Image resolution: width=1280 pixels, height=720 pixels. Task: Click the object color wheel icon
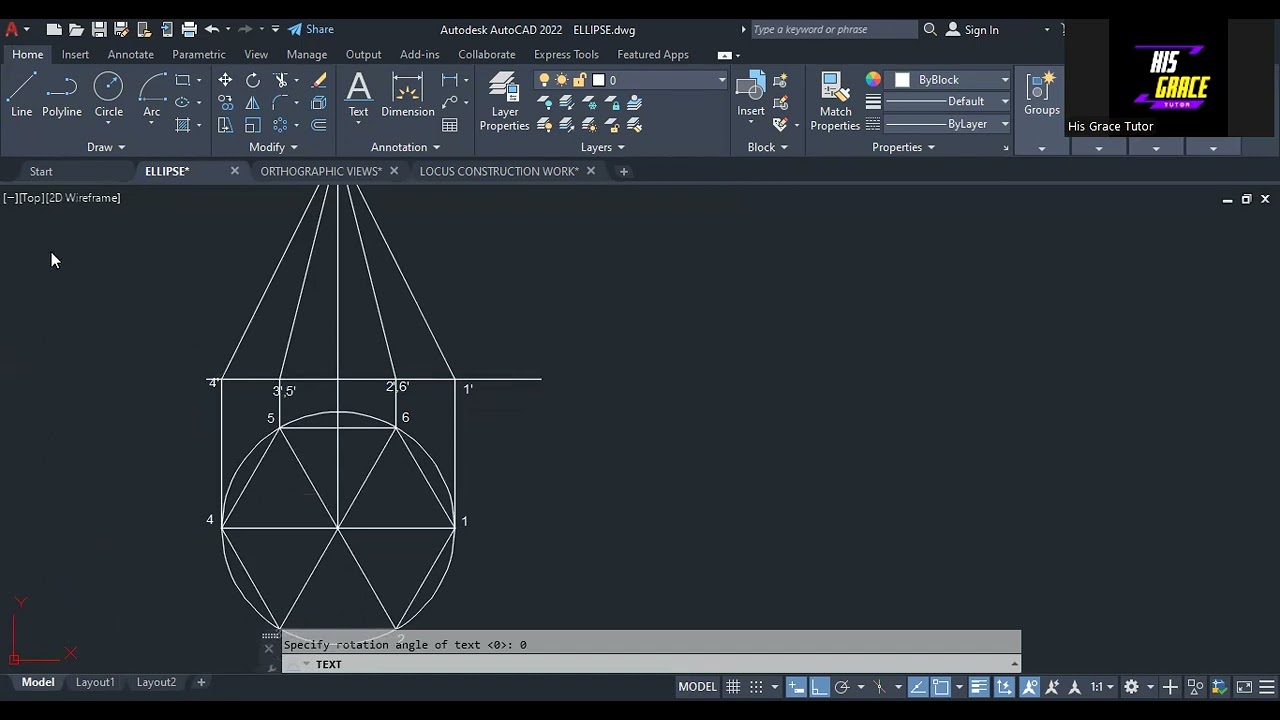873,79
